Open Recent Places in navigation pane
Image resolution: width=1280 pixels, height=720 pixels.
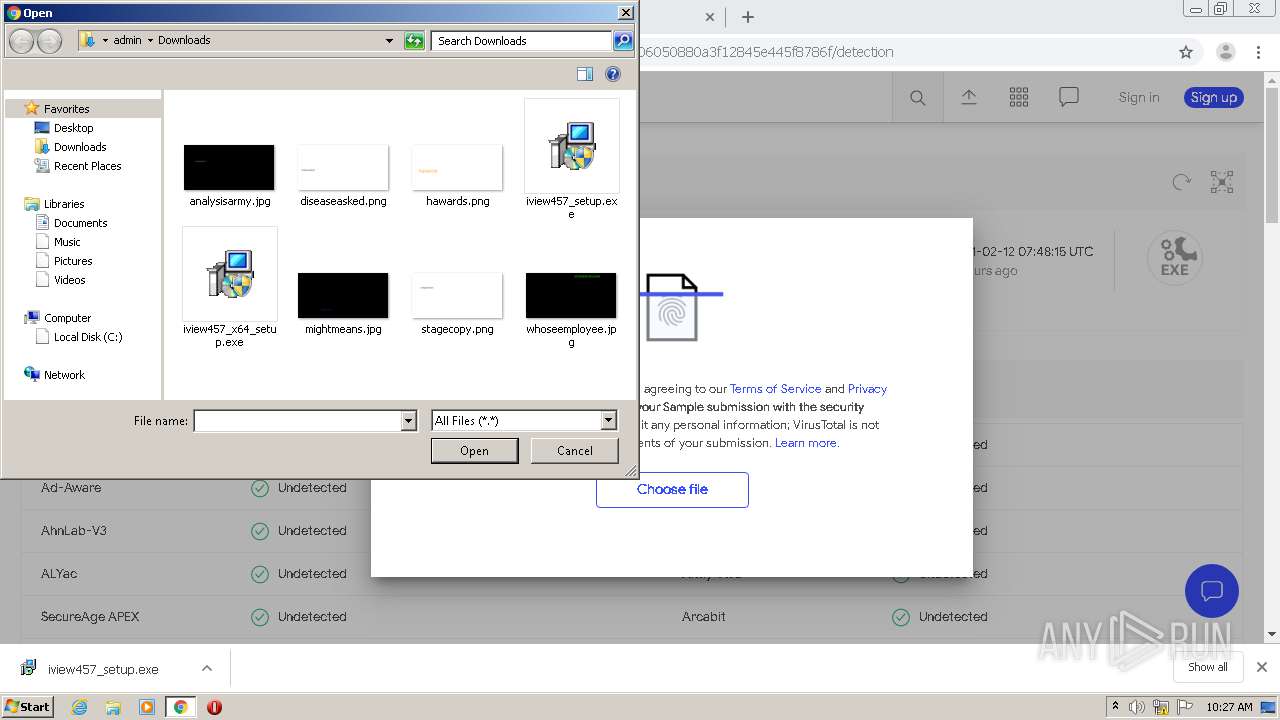(87, 166)
